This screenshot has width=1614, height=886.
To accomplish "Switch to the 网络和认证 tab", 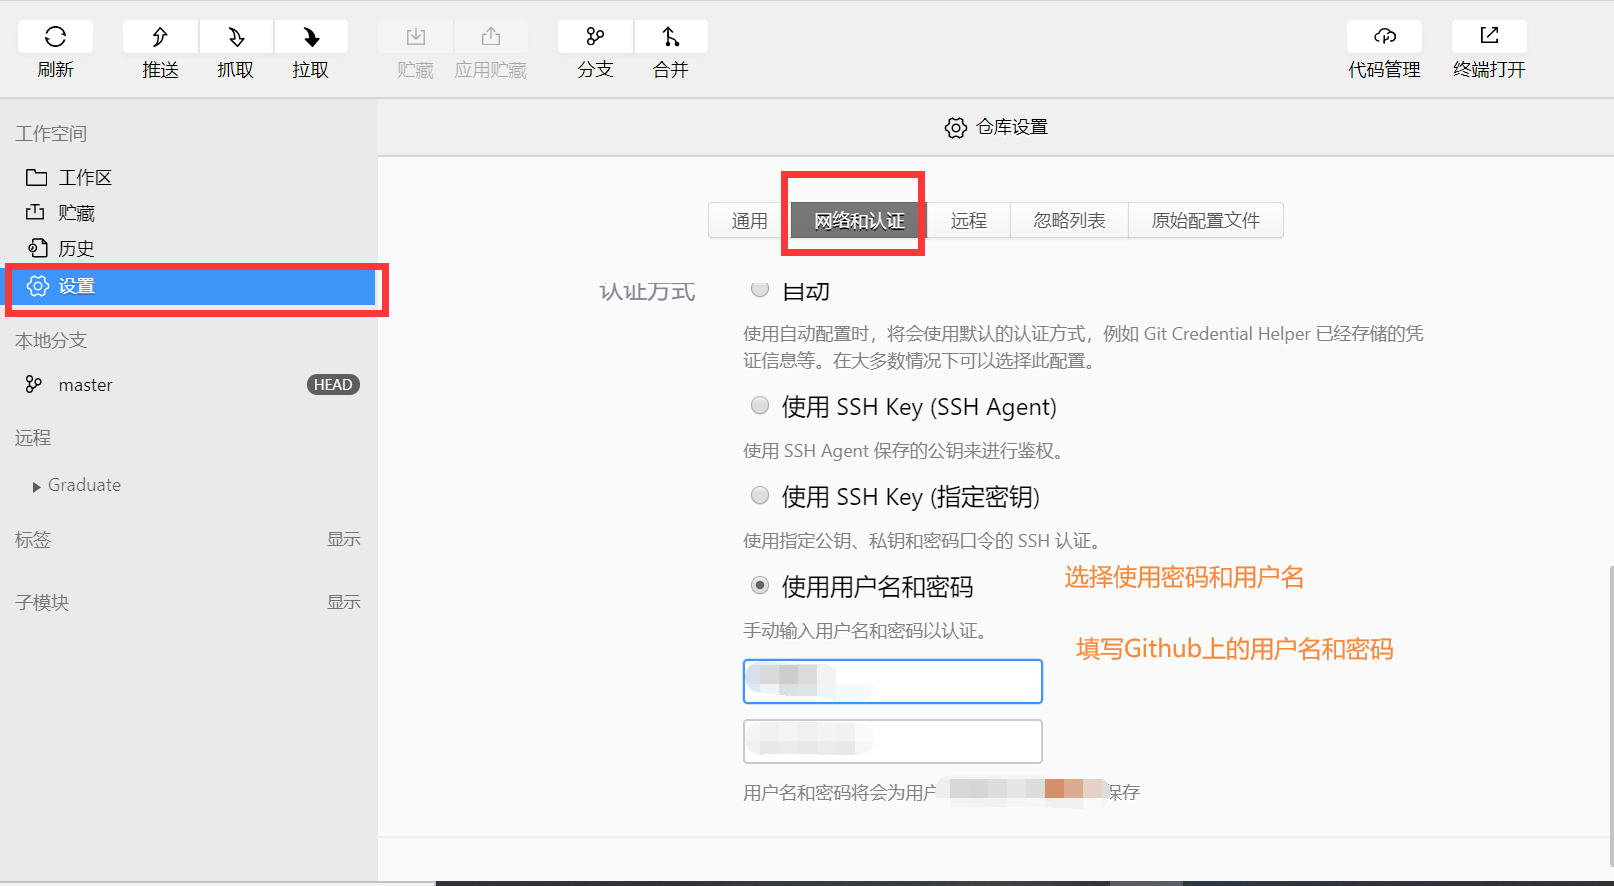I will [859, 220].
